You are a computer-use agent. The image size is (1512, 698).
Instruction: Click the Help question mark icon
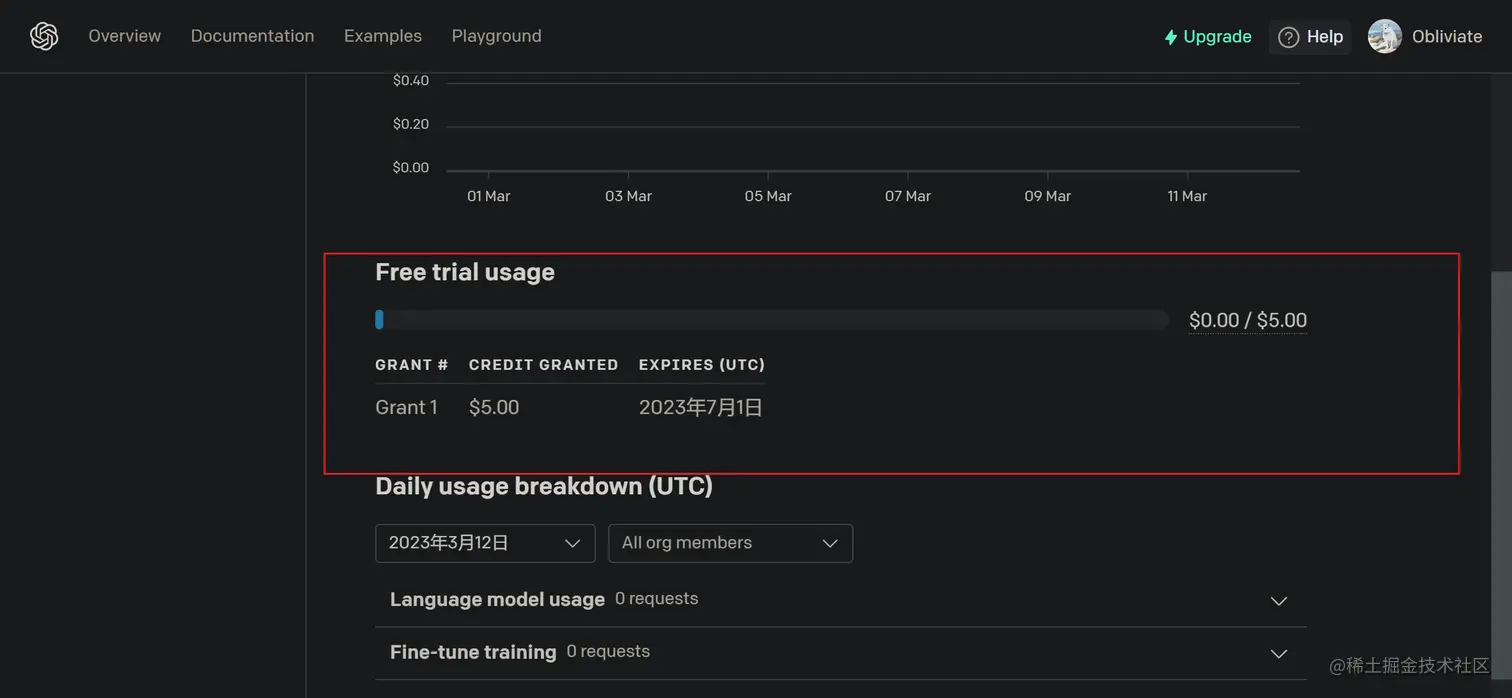point(1289,37)
